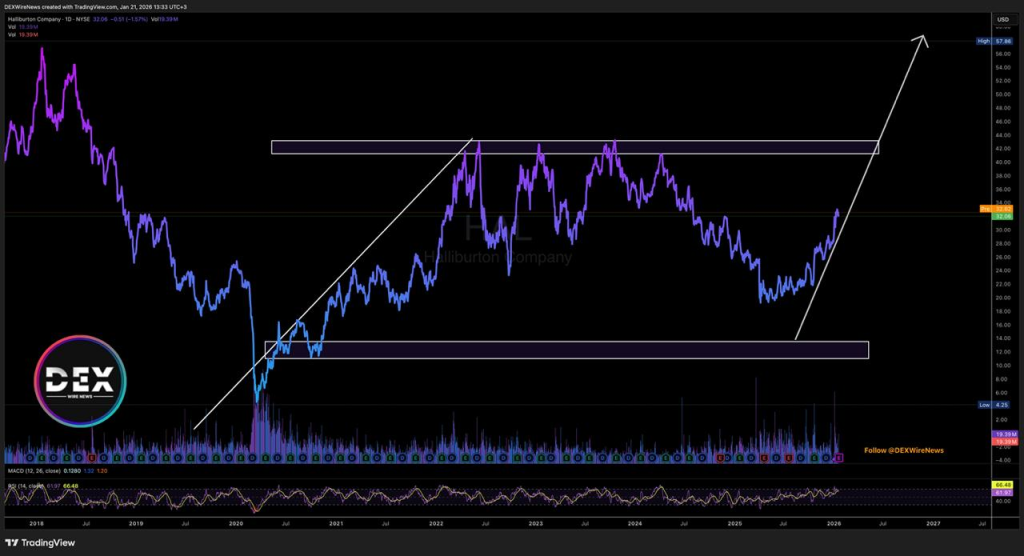Click the Follow @DEXWireNews text
1024x556 pixels.
click(904, 450)
